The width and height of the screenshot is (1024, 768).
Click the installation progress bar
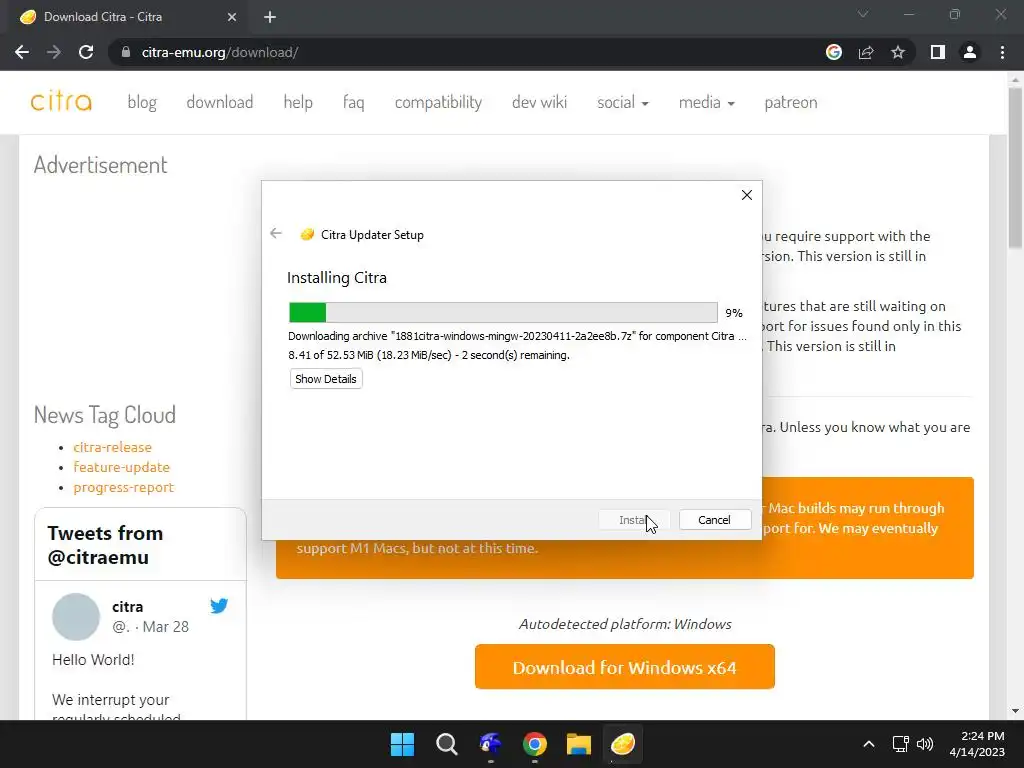(503, 312)
